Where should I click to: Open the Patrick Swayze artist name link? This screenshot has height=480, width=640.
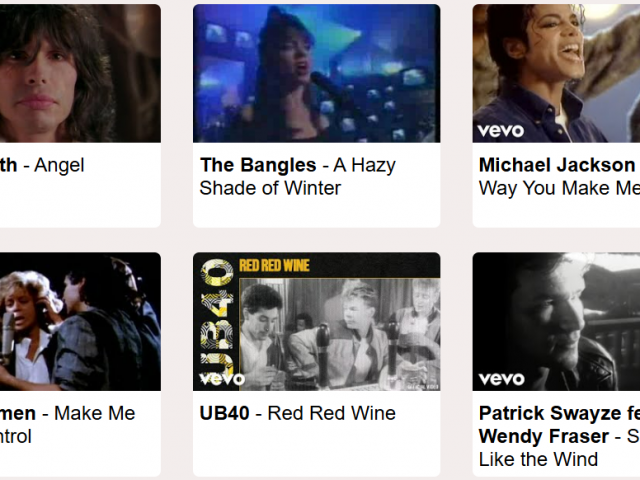tap(549, 413)
